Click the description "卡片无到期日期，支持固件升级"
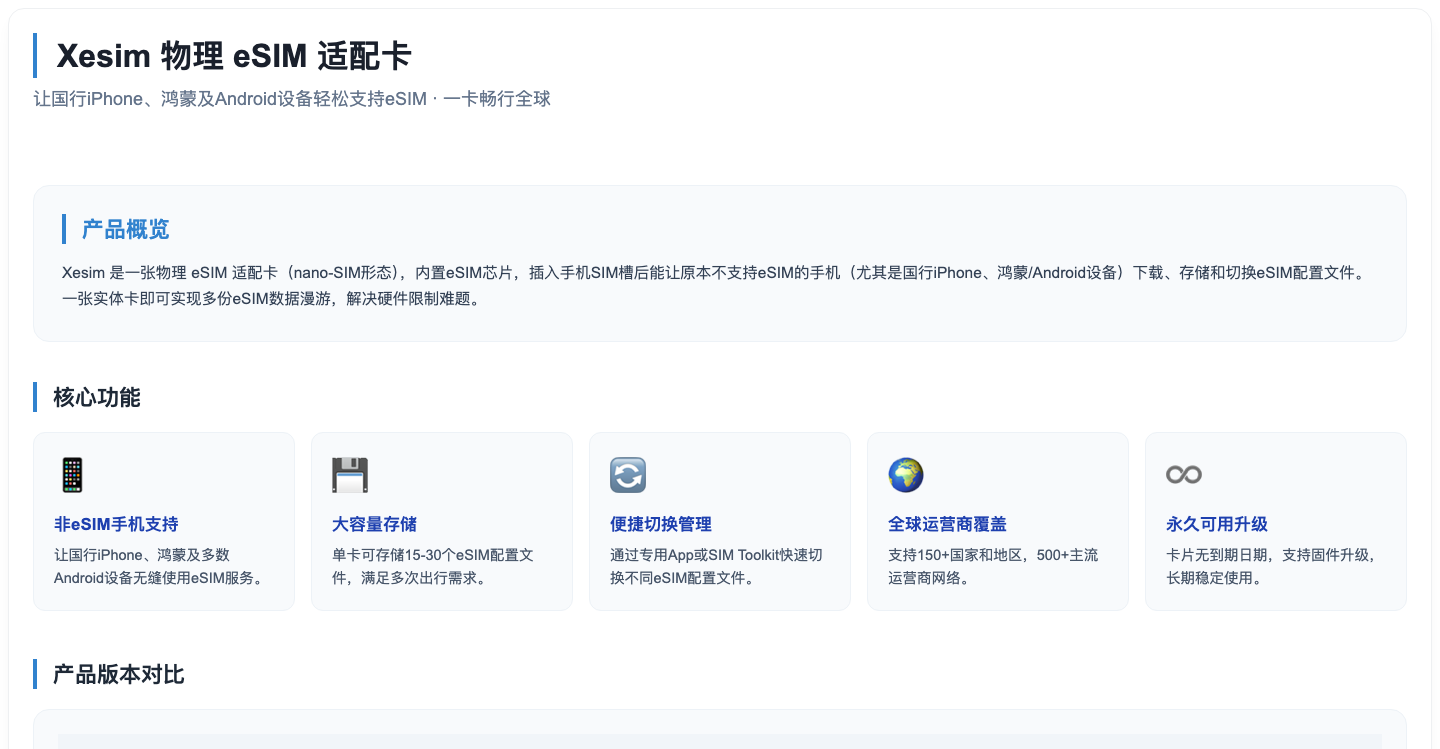The height and width of the screenshot is (749, 1440). click(x=1271, y=566)
